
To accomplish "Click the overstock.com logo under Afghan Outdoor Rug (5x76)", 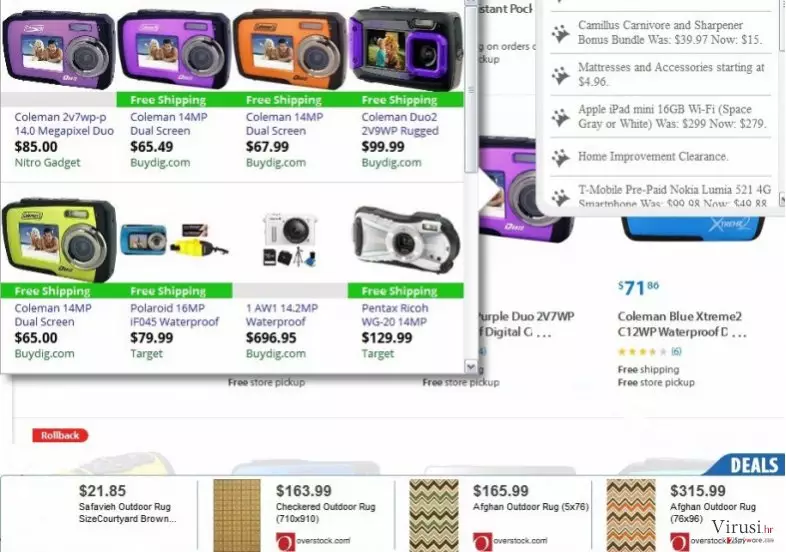I will pos(510,541).
